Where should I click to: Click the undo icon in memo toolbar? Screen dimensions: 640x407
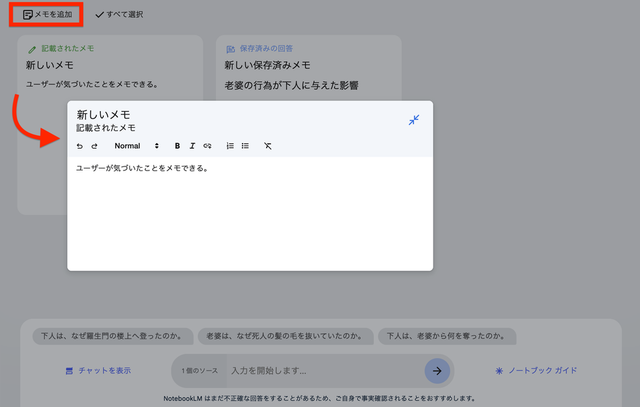pos(80,146)
